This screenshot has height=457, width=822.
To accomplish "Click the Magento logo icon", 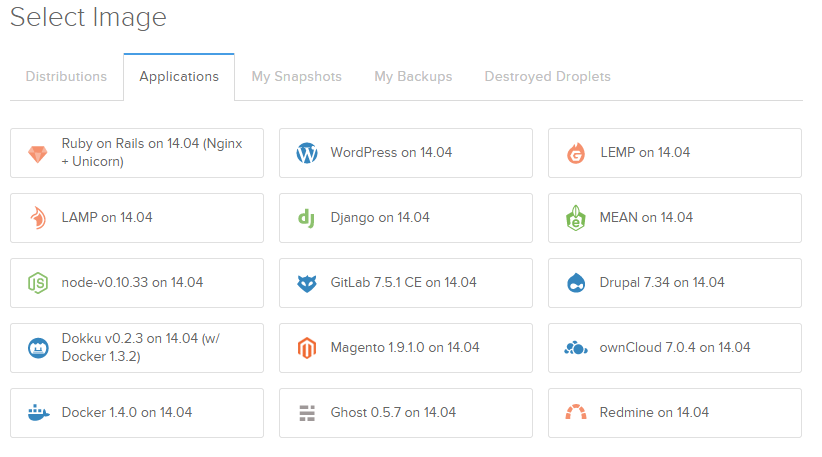I will (x=307, y=348).
